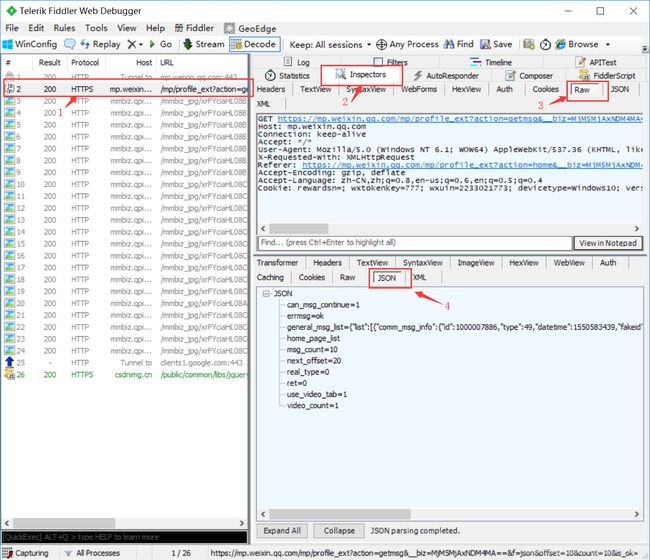Click the Remove X toolbar icon
Screen dimensions: 650x560
[131, 44]
